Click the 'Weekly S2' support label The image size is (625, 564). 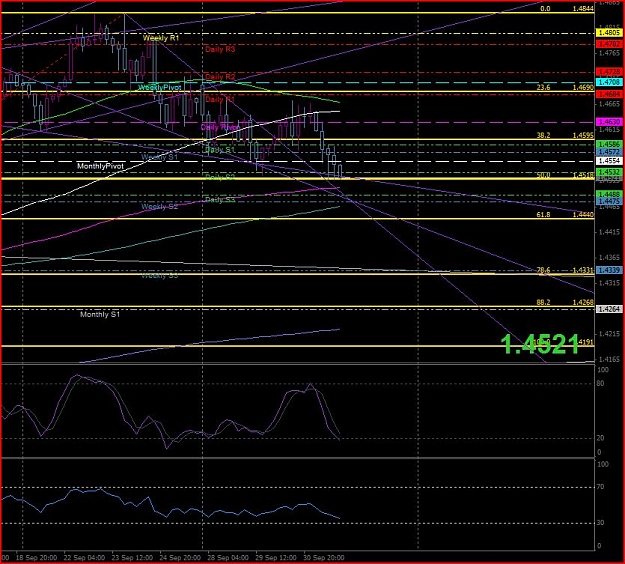pyautogui.click(x=159, y=207)
